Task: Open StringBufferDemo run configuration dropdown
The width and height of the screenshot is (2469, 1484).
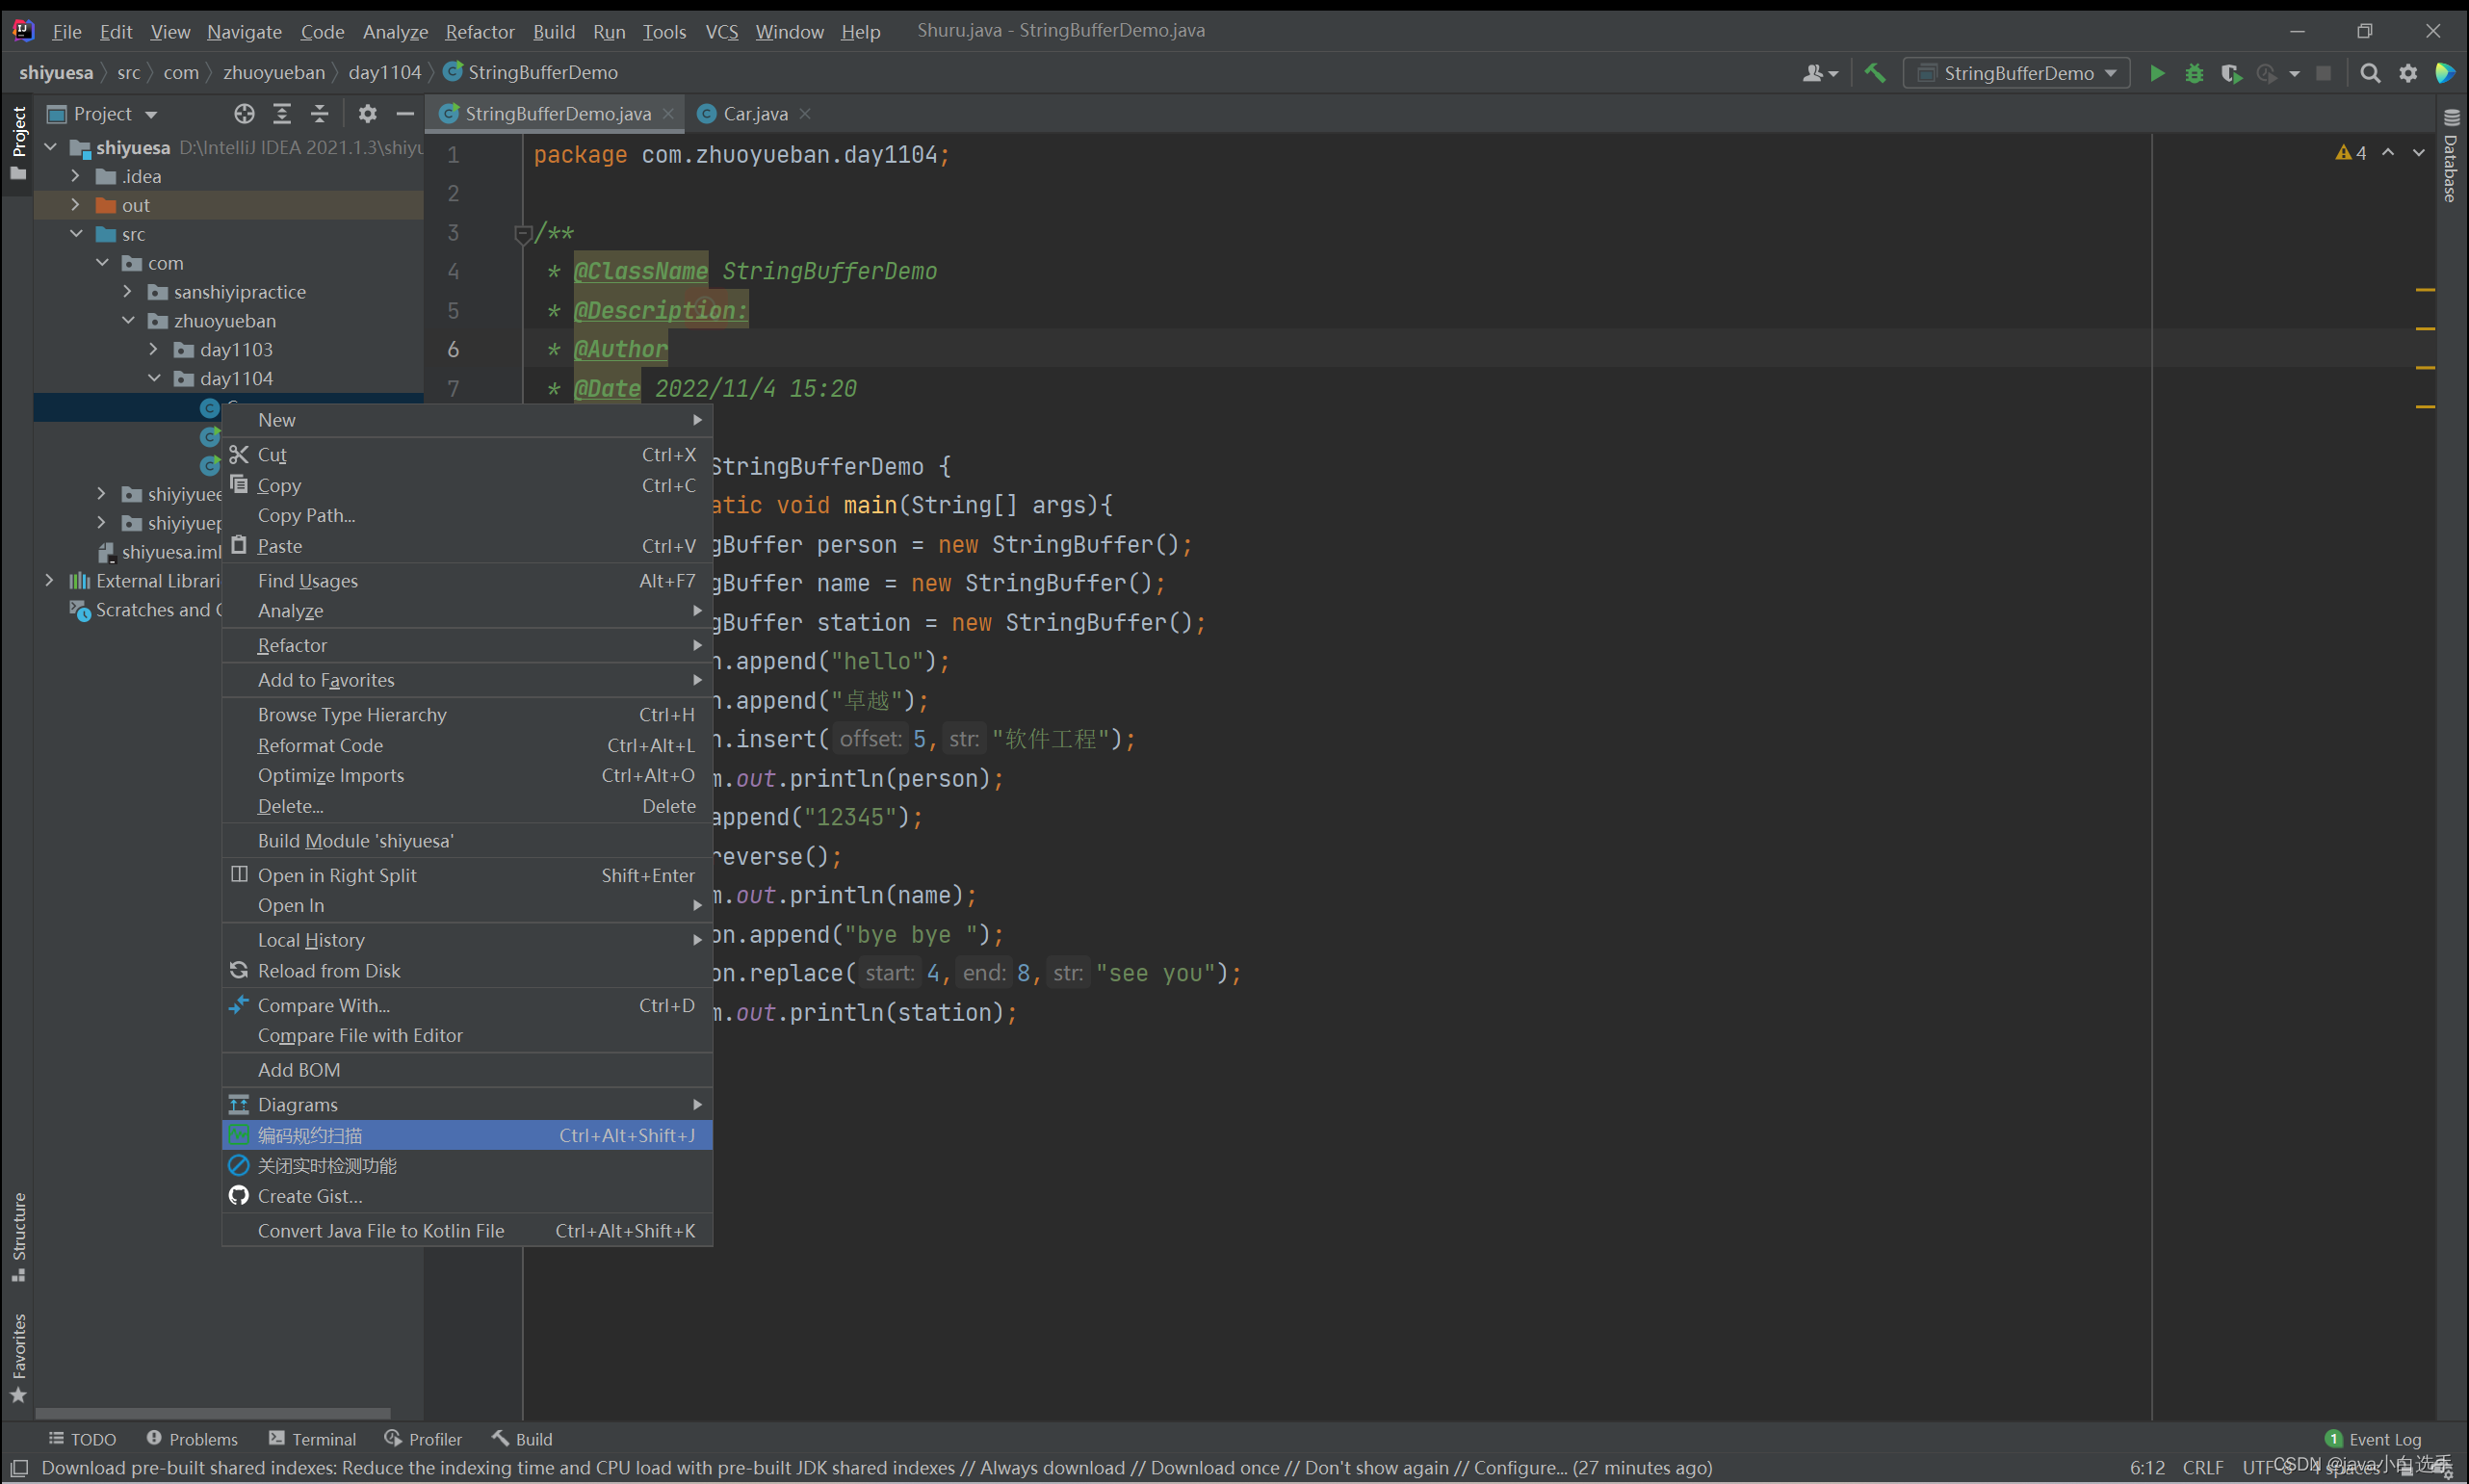Action: (2016, 73)
